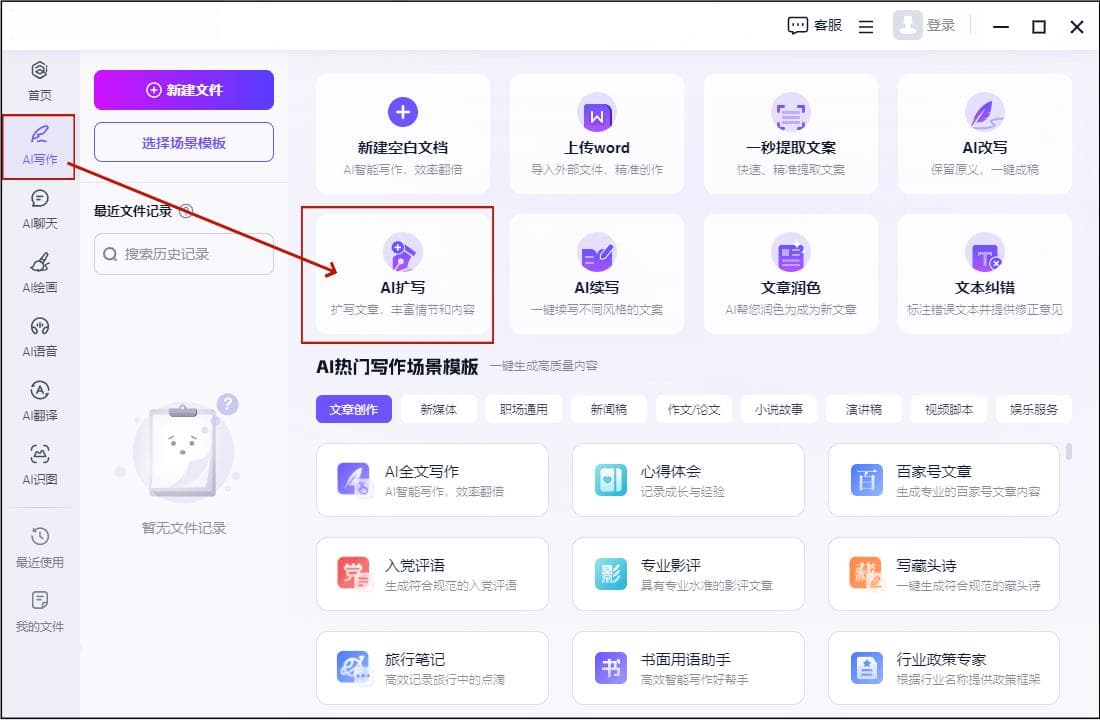Open the 文本纠错 error-correction card
1100x720 pixels.
pos(984,274)
